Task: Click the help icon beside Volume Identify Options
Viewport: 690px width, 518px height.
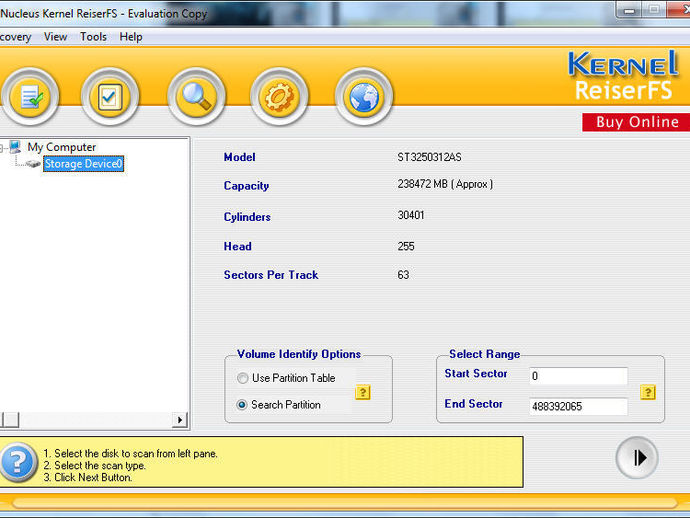Action: [x=363, y=392]
